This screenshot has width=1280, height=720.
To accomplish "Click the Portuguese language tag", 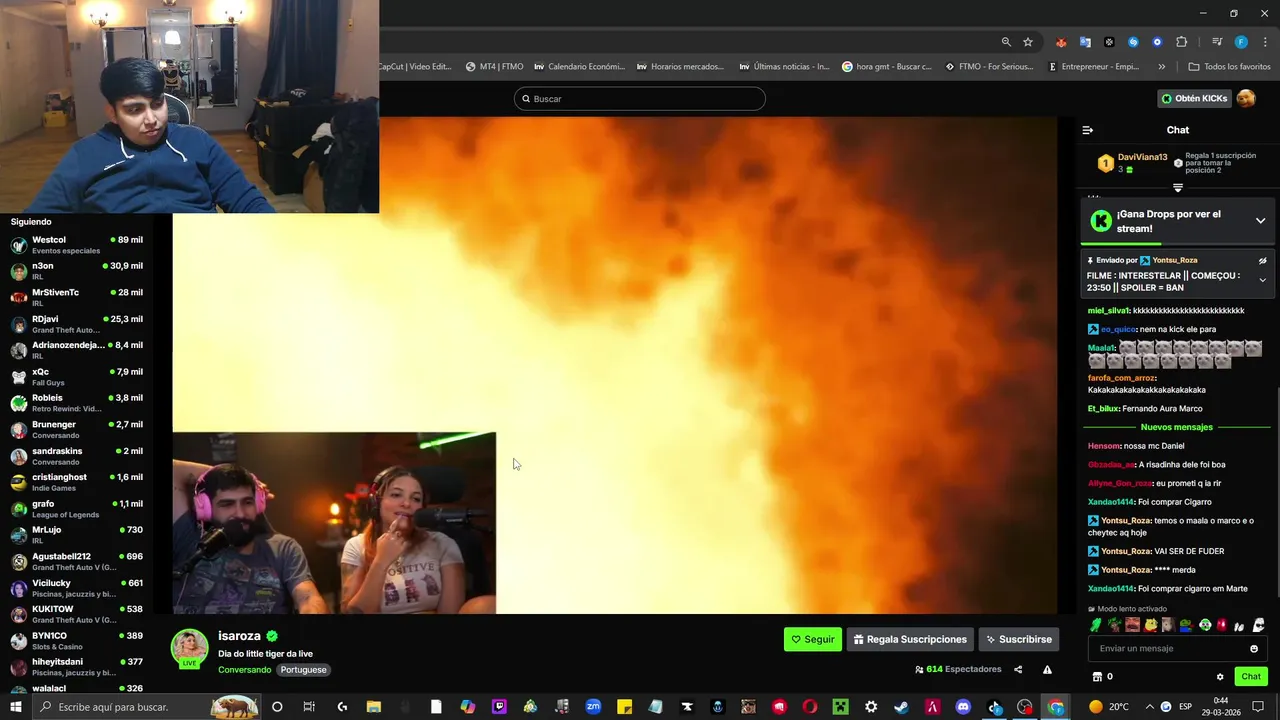I will point(303,670).
